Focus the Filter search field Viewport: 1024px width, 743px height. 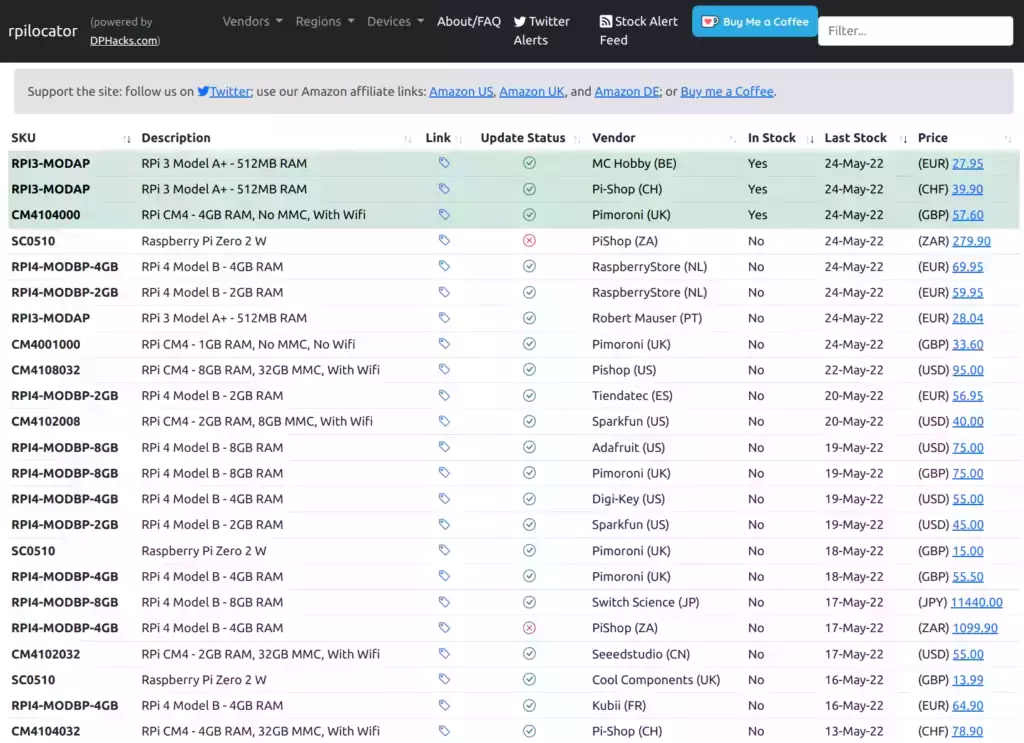coord(915,31)
